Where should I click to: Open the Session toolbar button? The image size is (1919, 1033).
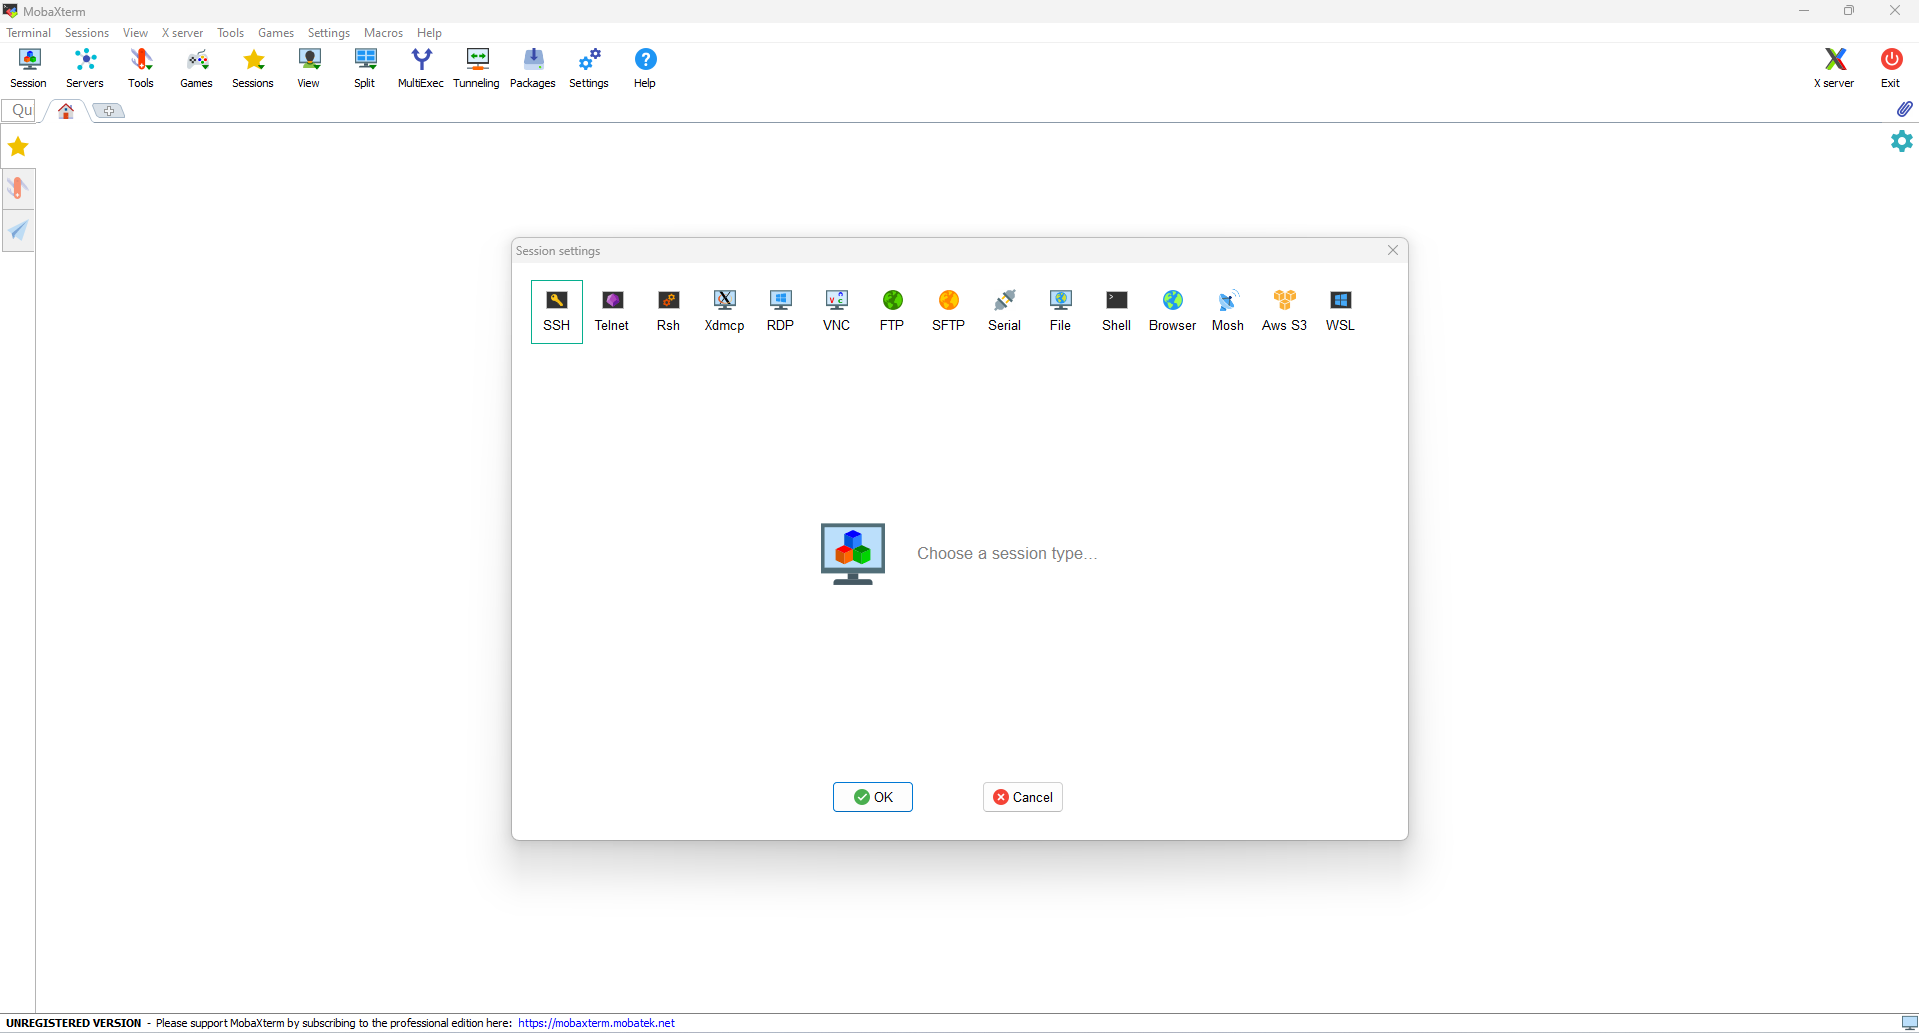pyautogui.click(x=29, y=68)
